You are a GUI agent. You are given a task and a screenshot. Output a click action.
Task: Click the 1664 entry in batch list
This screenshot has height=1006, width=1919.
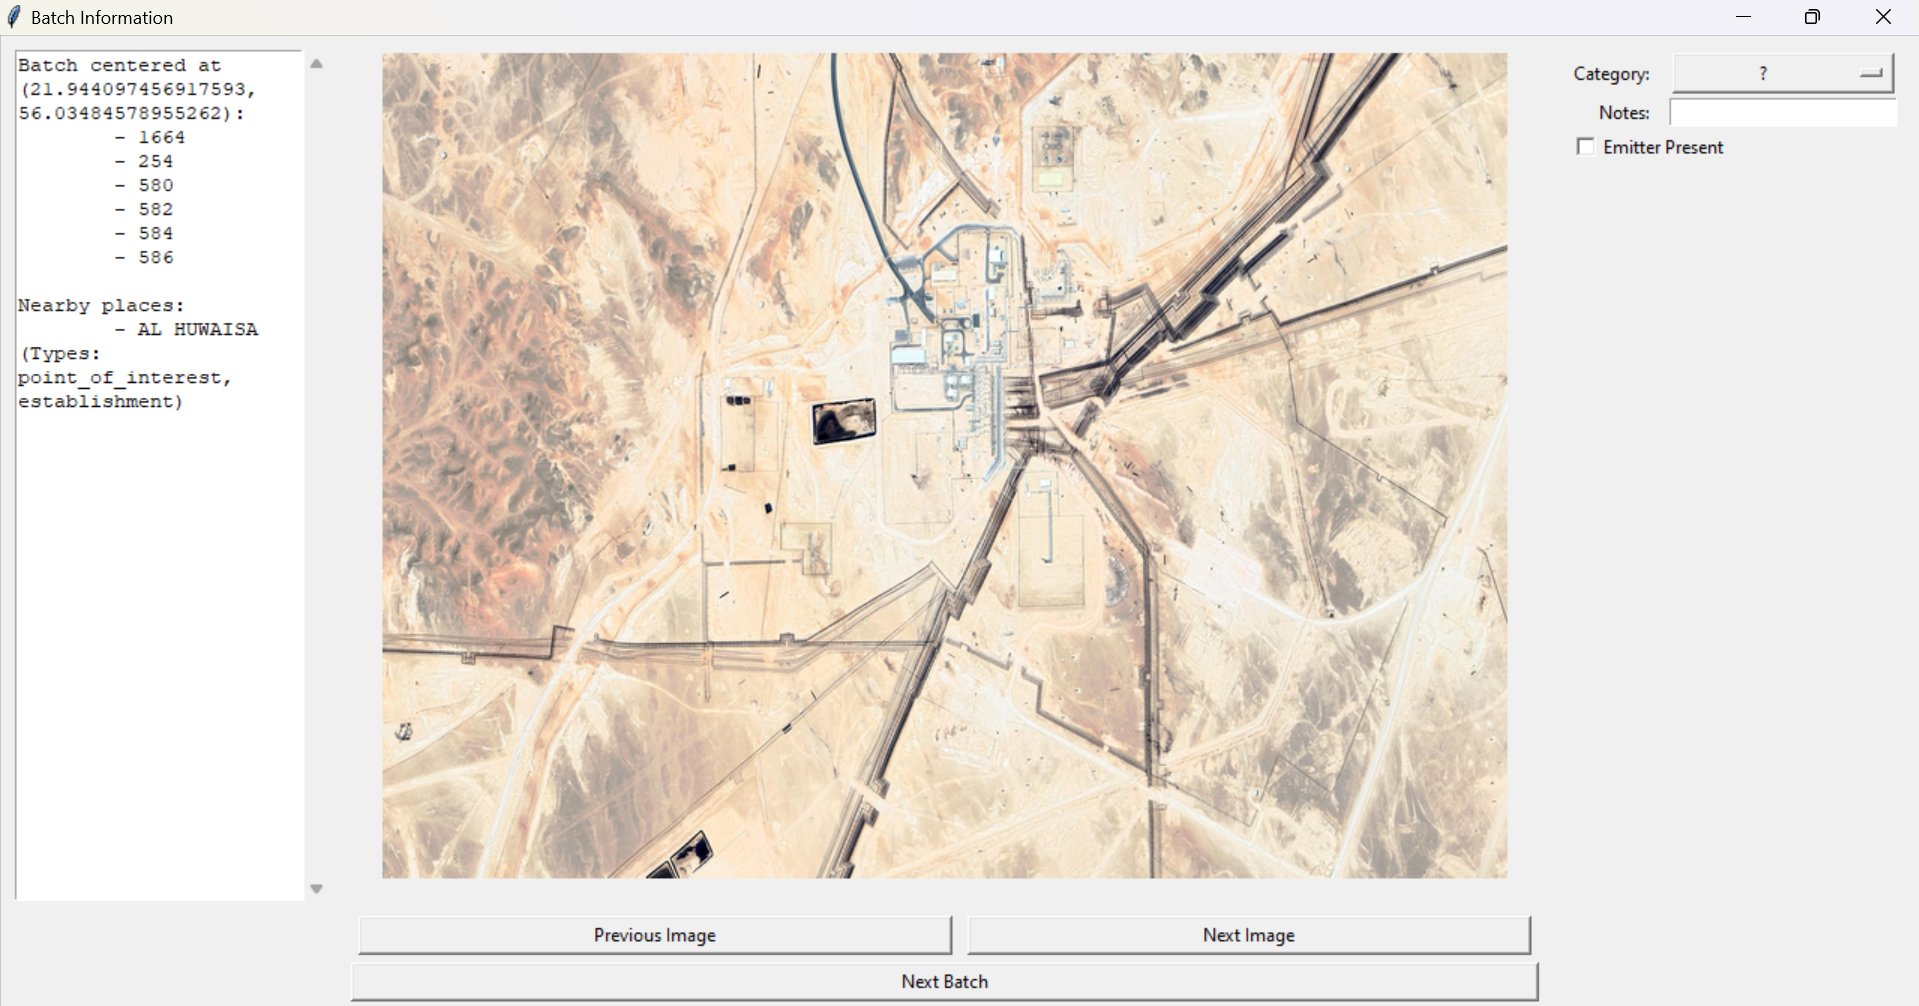pos(161,137)
